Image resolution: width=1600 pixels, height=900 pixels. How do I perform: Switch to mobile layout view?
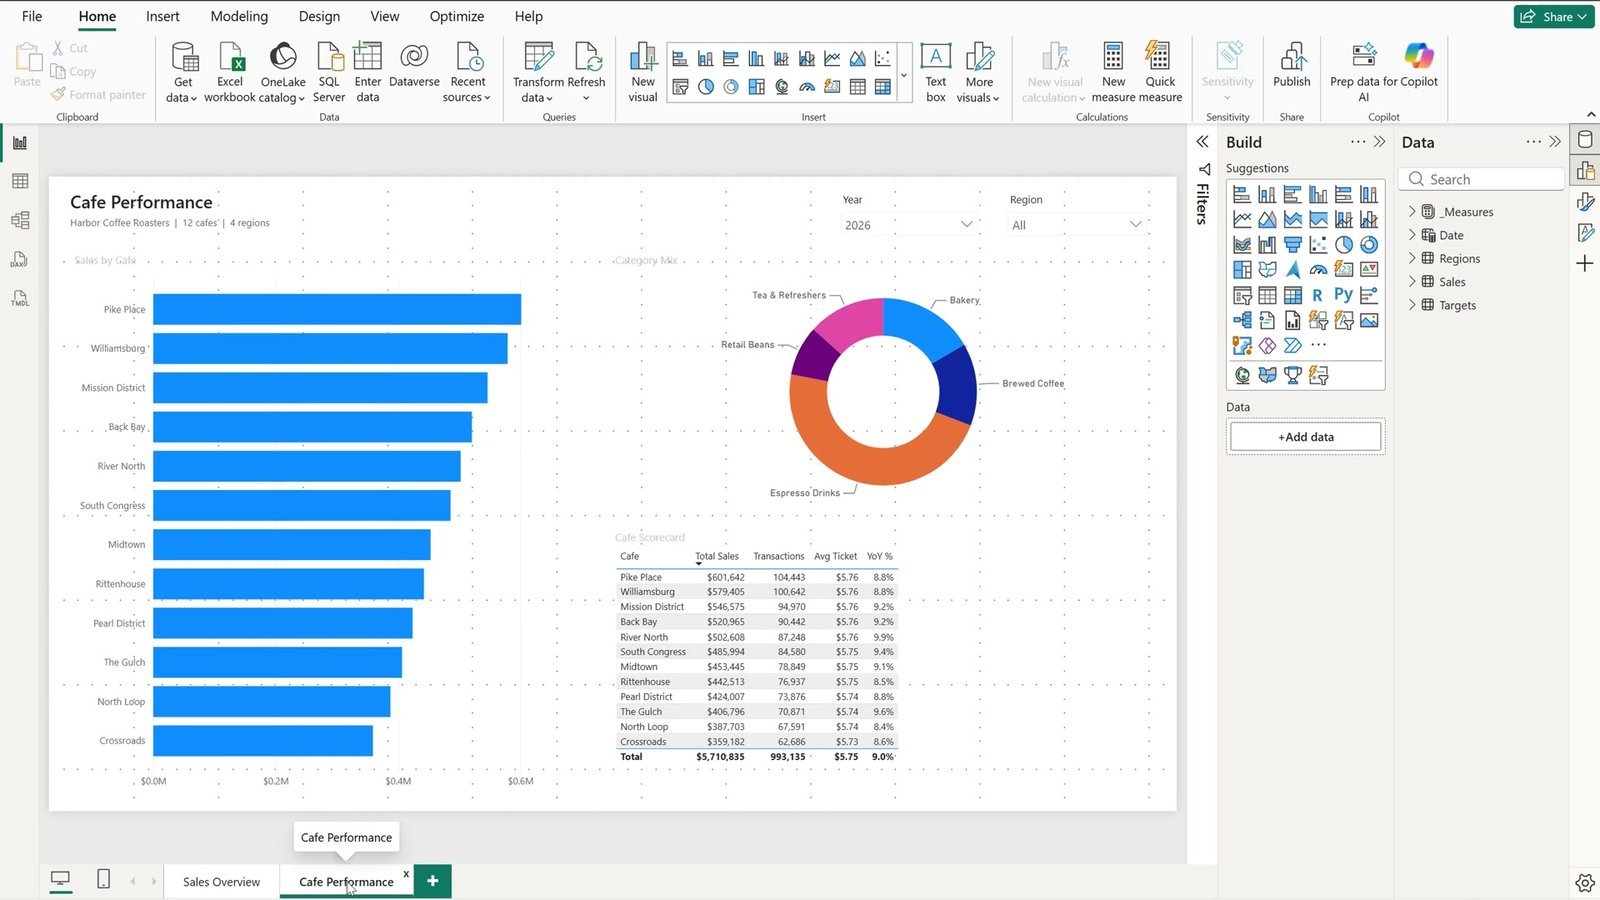103,879
